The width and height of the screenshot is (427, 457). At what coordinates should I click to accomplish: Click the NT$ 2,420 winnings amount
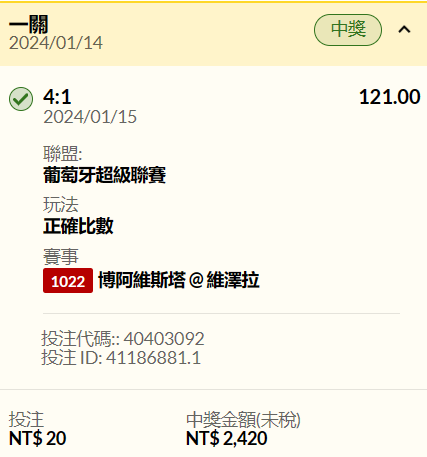(x=227, y=438)
